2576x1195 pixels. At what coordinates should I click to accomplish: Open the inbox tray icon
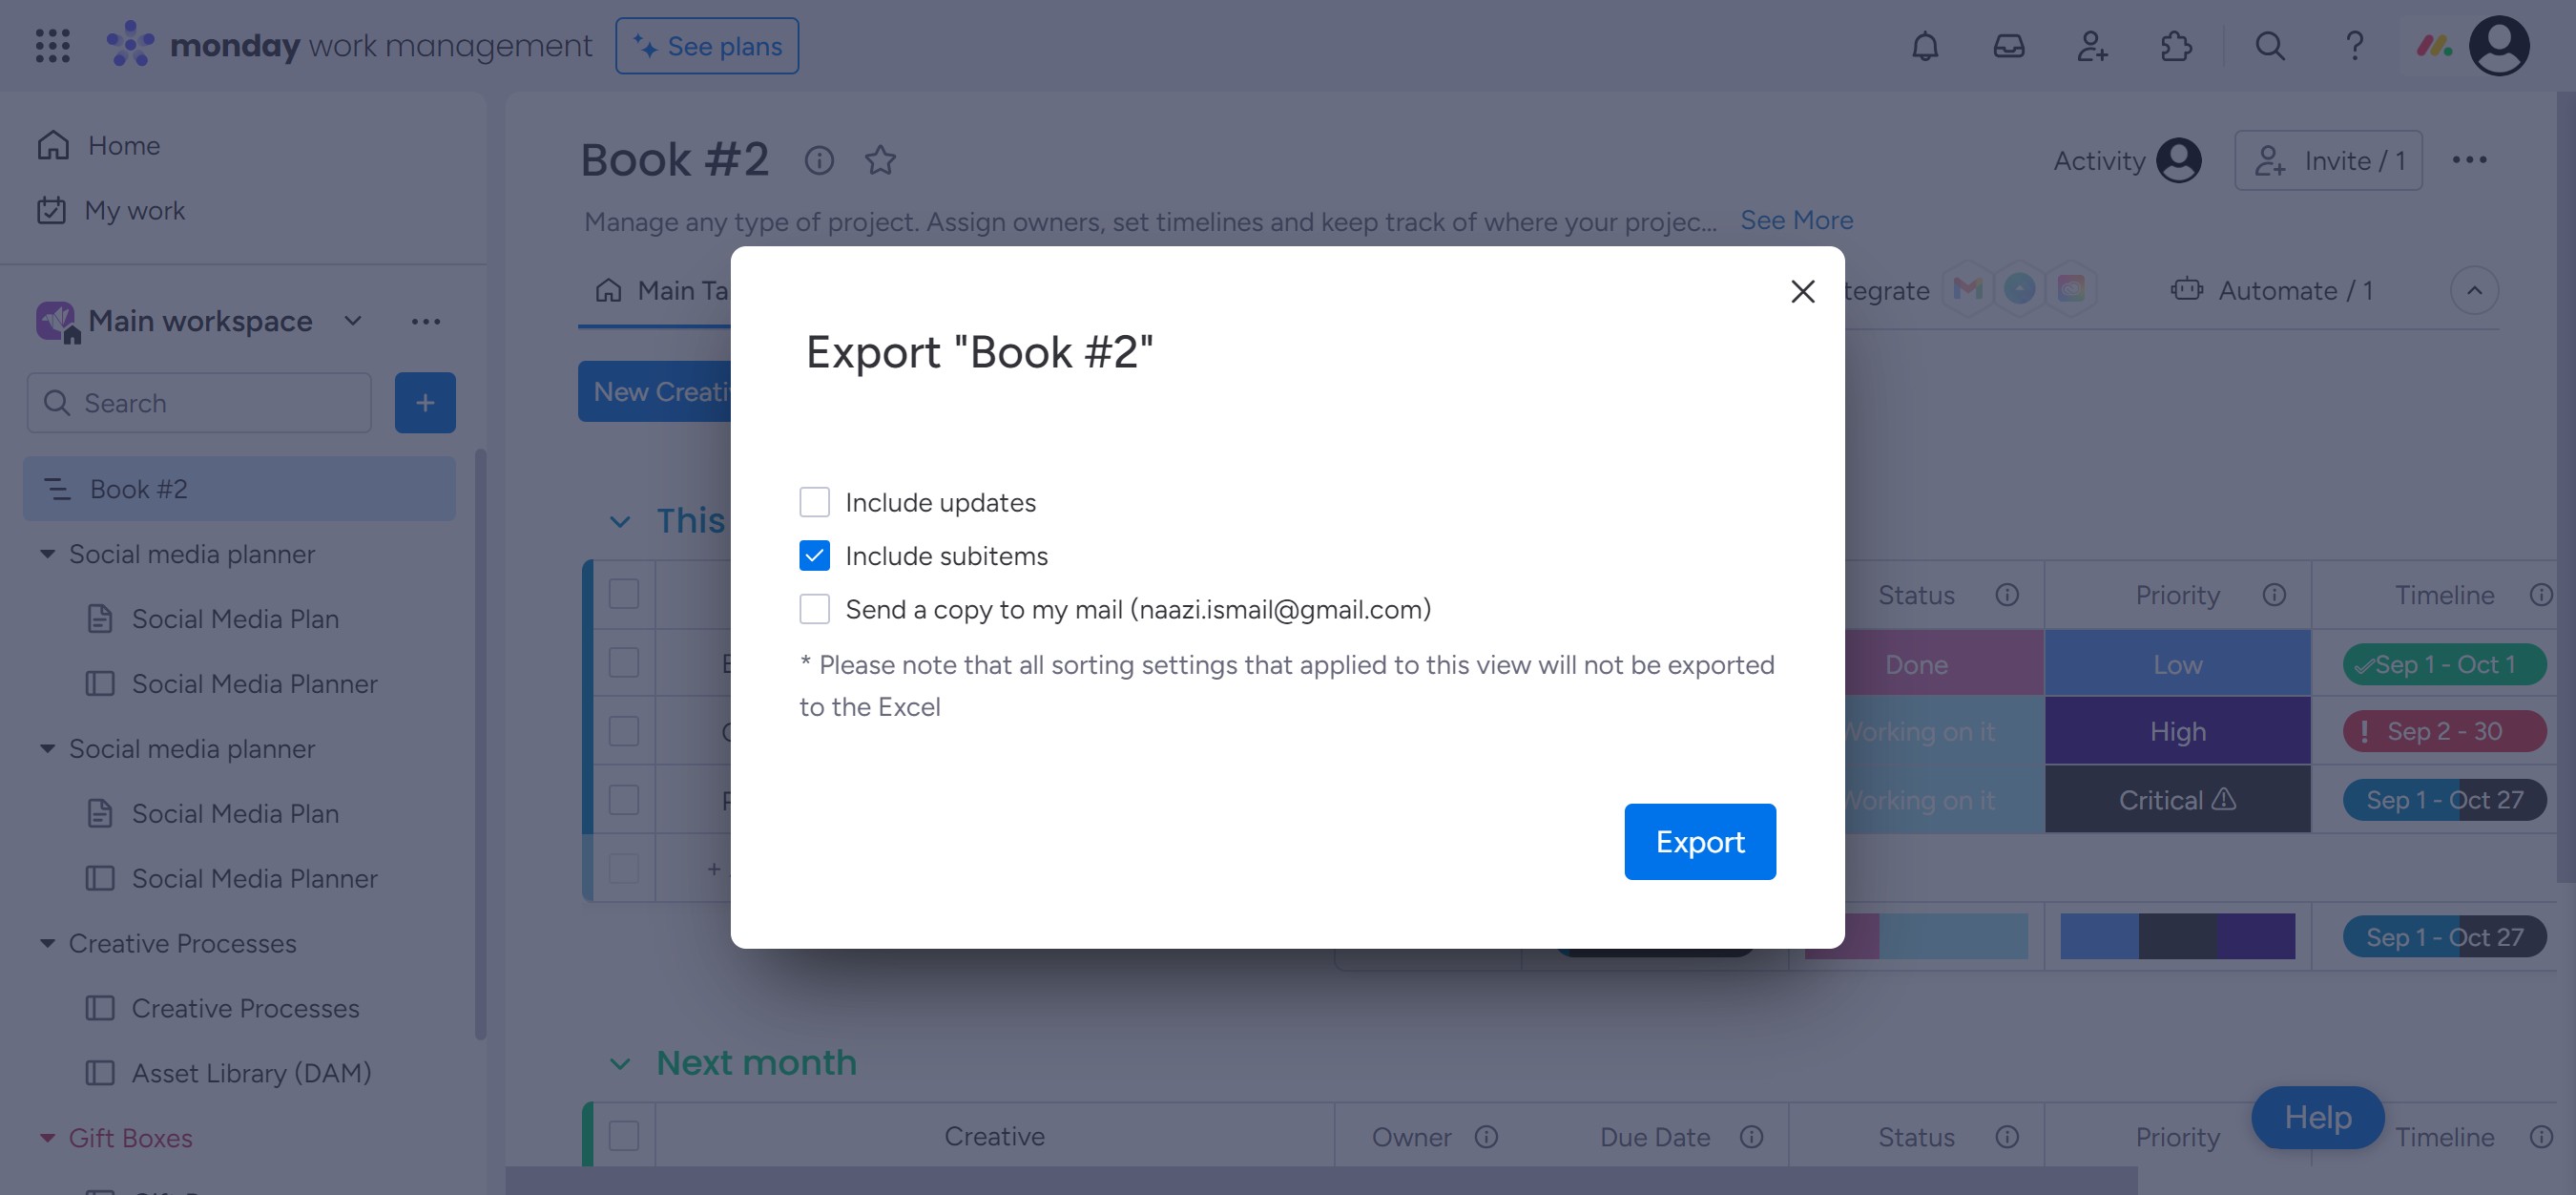pyautogui.click(x=2008, y=46)
